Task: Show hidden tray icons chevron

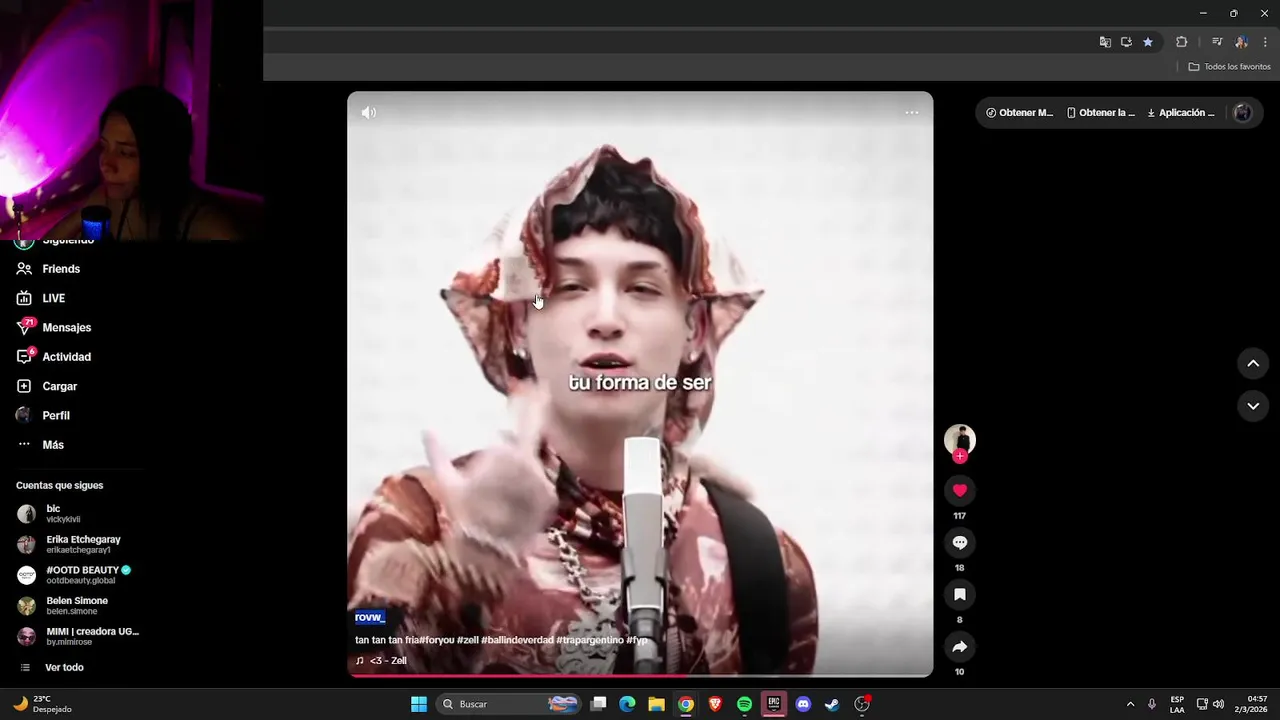Action: [1130, 704]
